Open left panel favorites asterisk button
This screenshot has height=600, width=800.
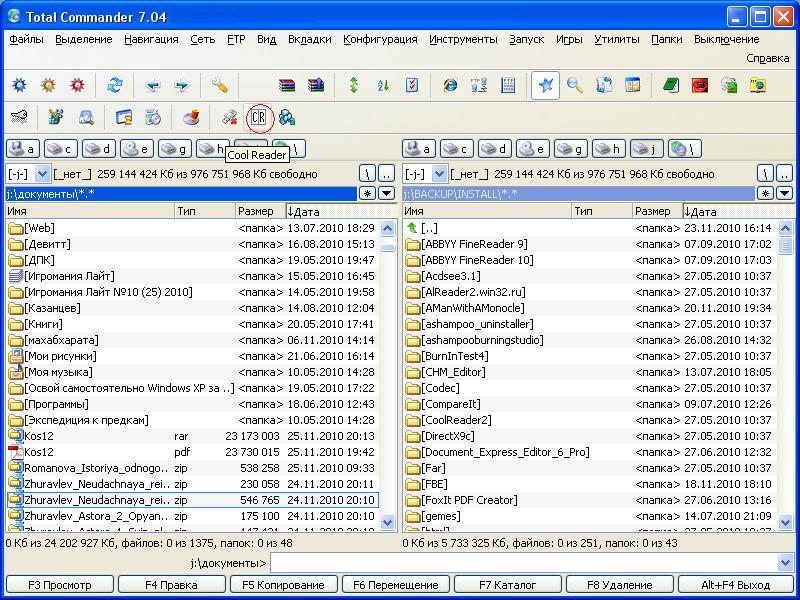pos(367,193)
